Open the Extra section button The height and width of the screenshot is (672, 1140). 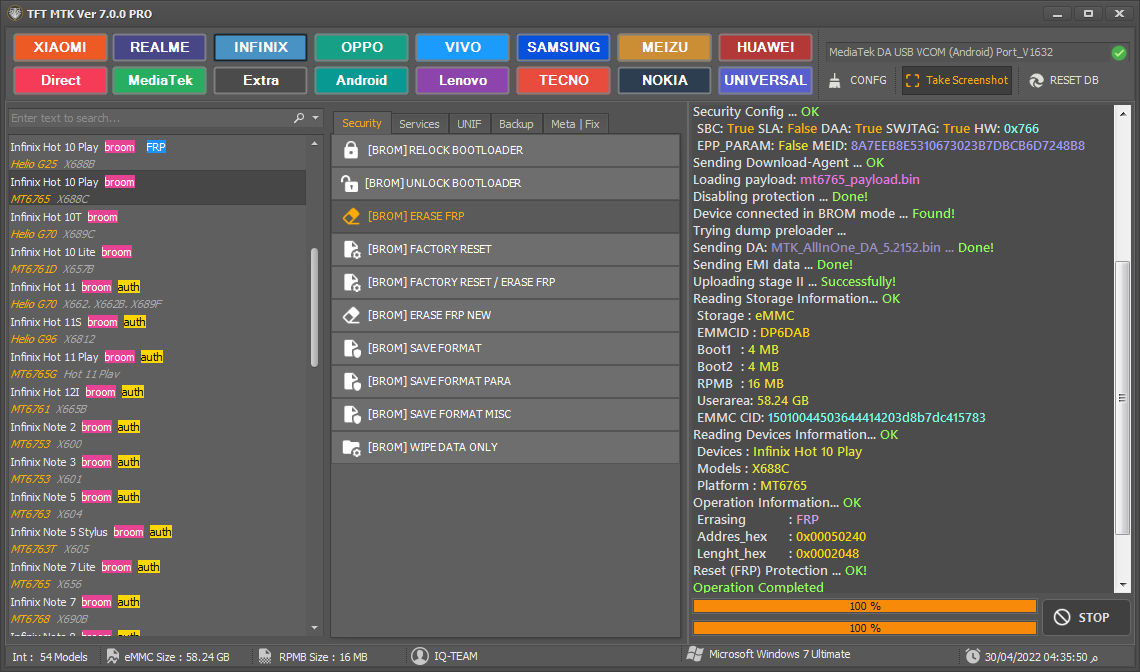(261, 81)
